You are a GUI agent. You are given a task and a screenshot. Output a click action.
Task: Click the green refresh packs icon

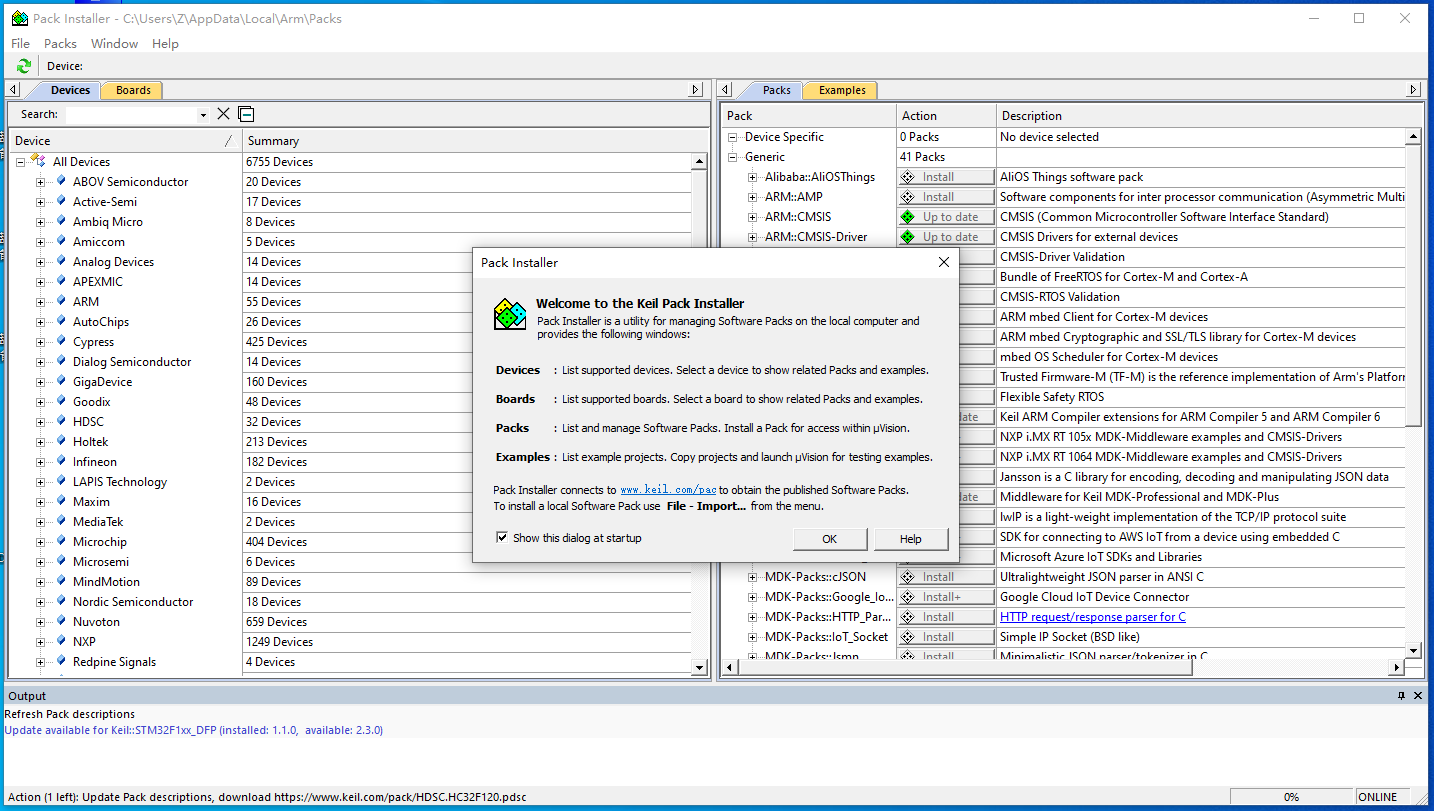point(24,66)
